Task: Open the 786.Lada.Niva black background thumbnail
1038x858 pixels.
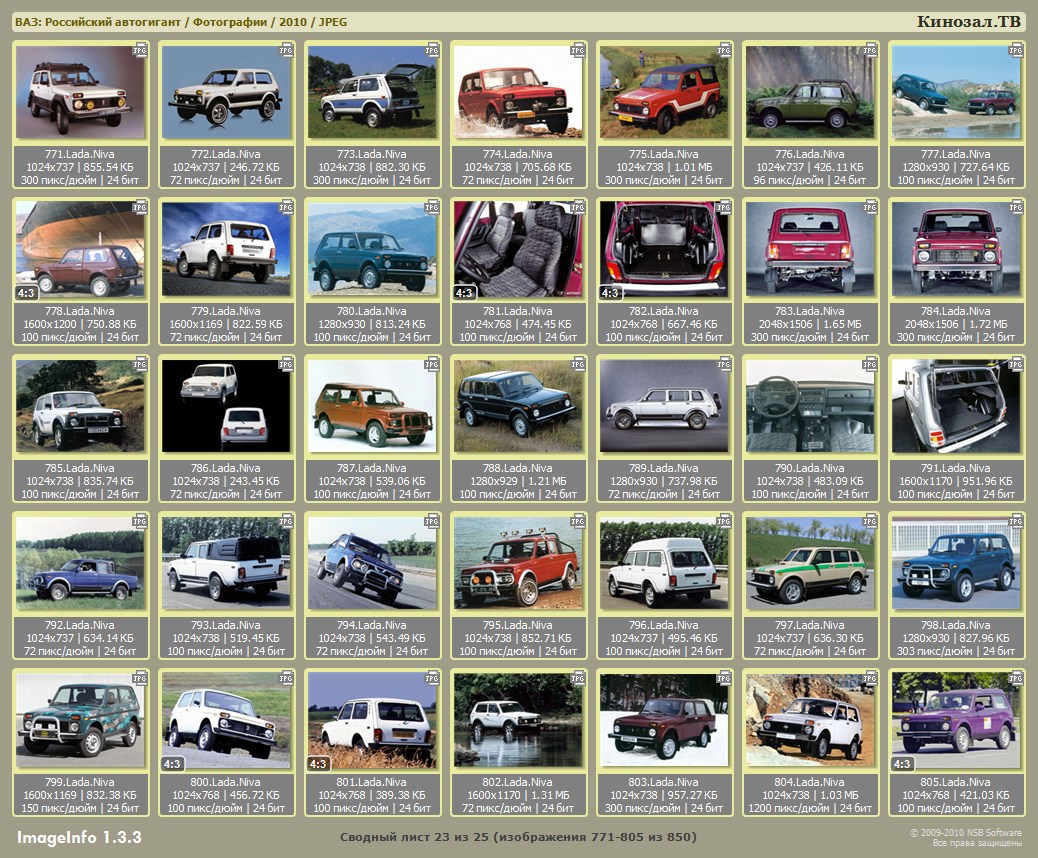Action: pos(226,406)
